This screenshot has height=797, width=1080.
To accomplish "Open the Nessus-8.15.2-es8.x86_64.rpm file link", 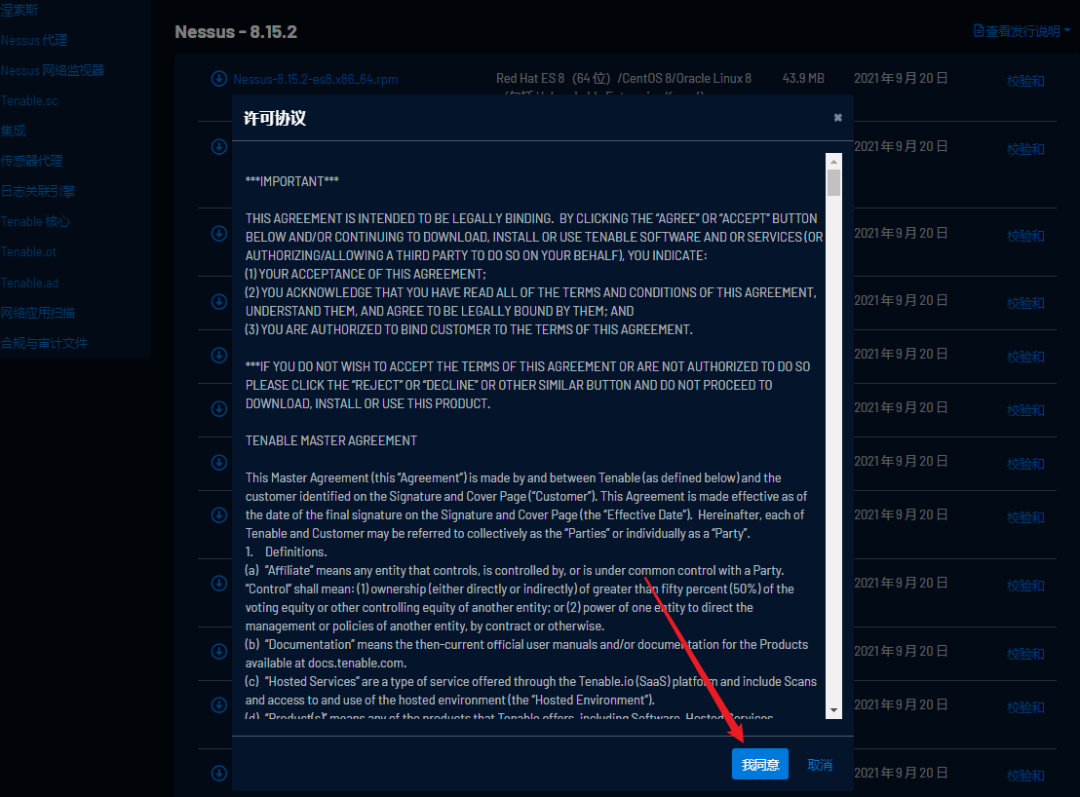I will [315, 79].
